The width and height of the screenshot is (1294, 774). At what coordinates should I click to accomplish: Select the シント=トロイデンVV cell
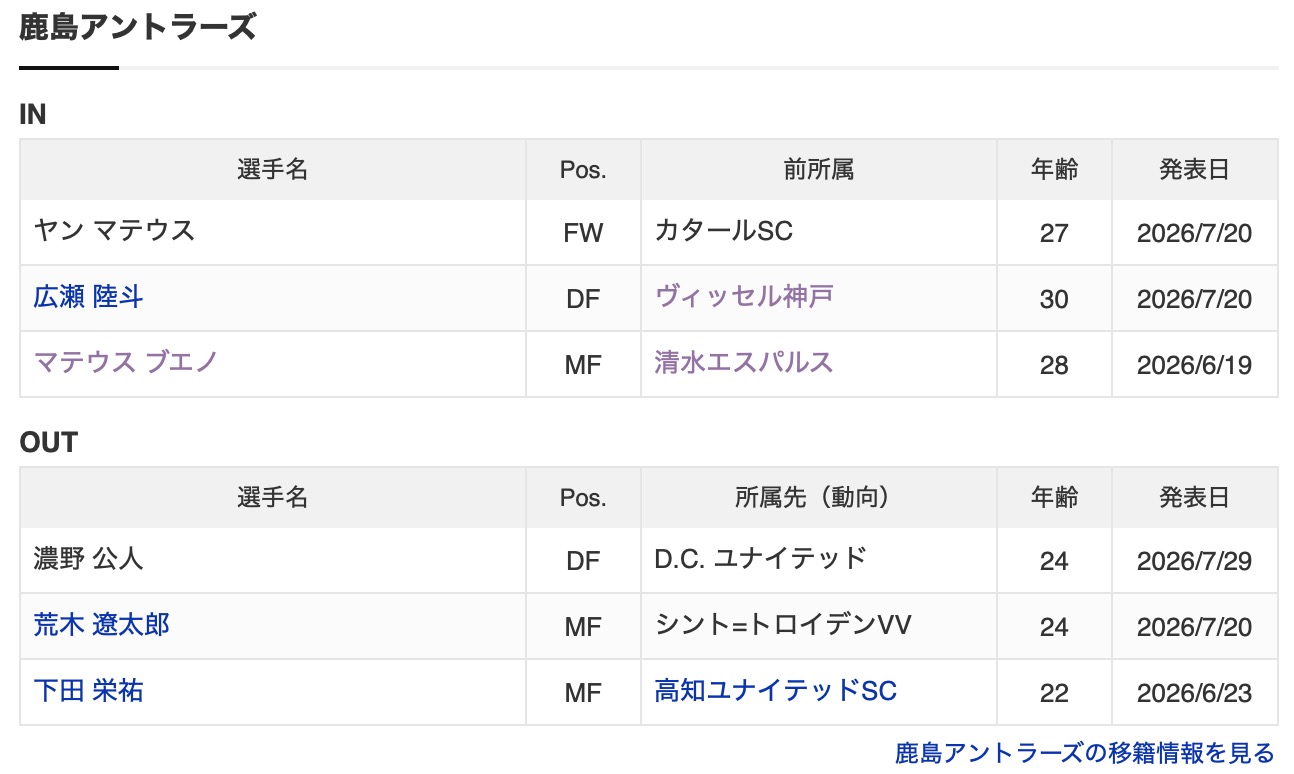[x=819, y=626]
